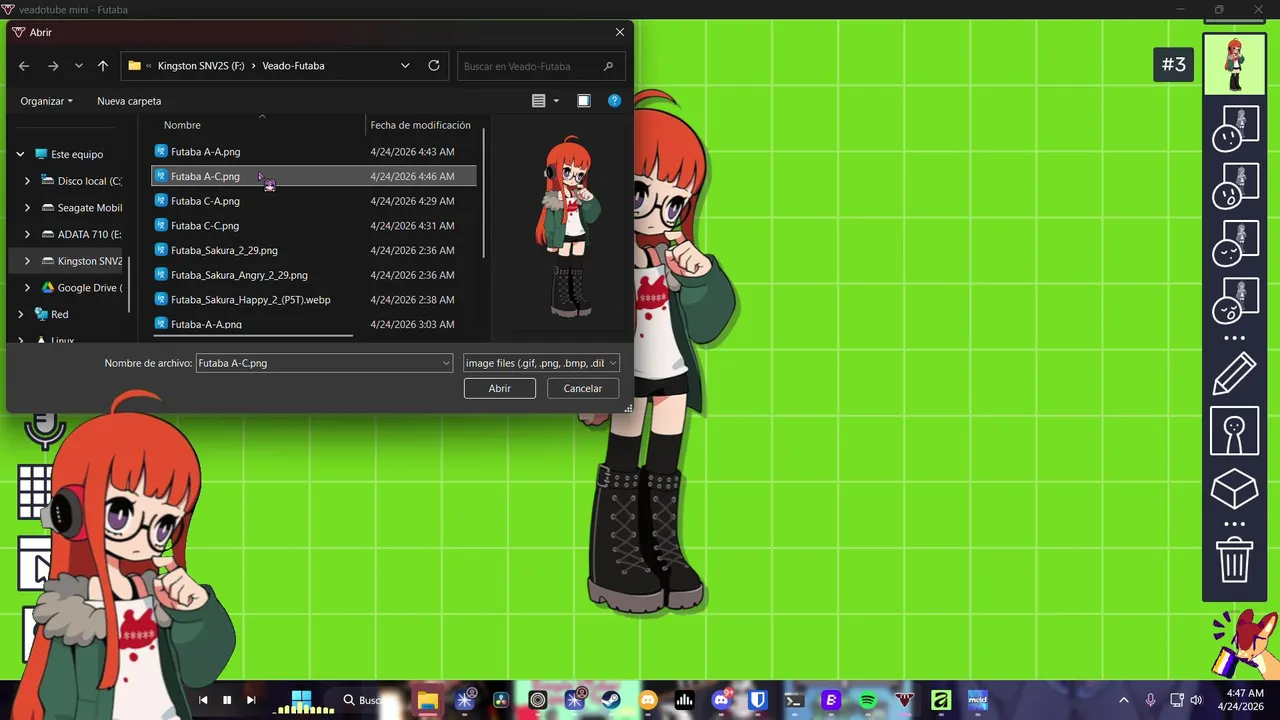Select file Futaba_Sakura_Angry_2_29.png
Image resolution: width=1280 pixels, height=720 pixels.
(313, 275)
